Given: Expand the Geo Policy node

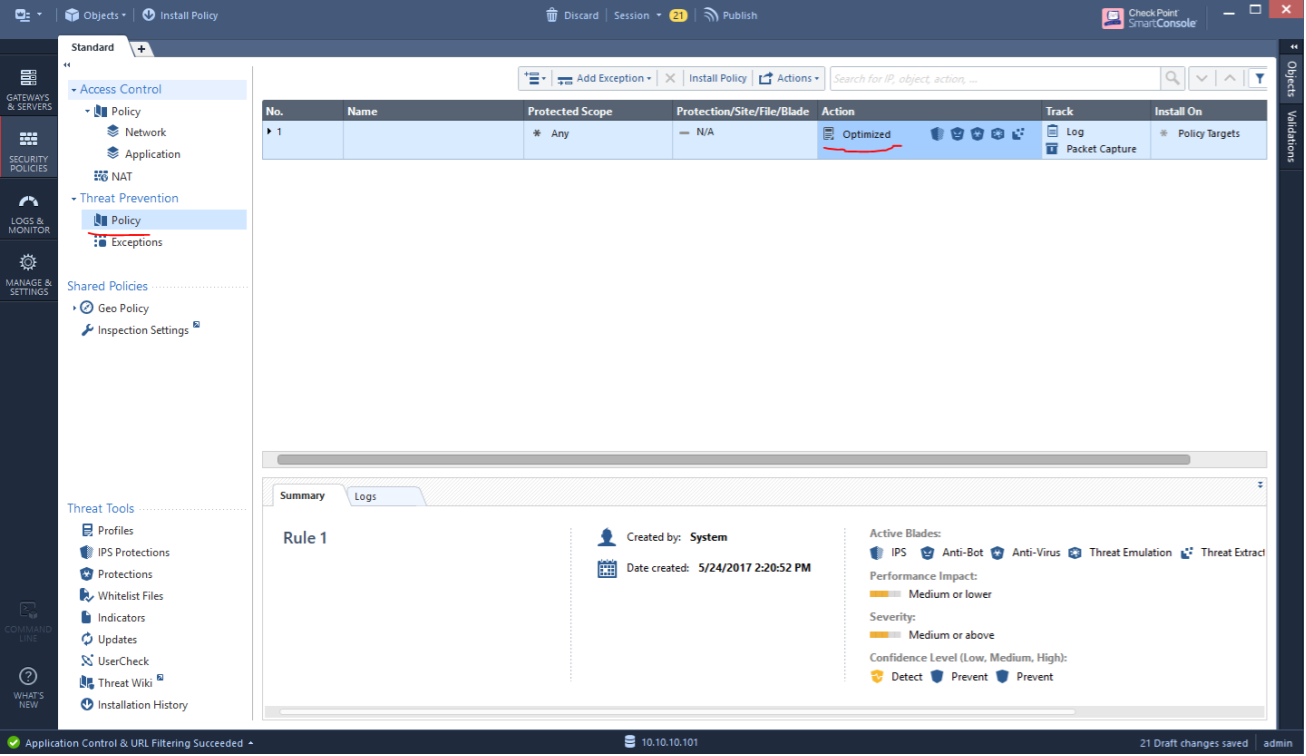Looking at the screenshot, I should (x=74, y=308).
